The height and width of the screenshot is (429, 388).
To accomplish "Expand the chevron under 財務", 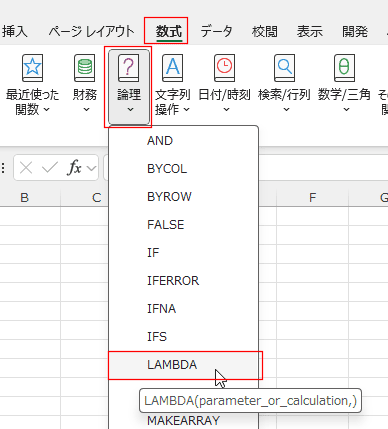I will click(86, 109).
